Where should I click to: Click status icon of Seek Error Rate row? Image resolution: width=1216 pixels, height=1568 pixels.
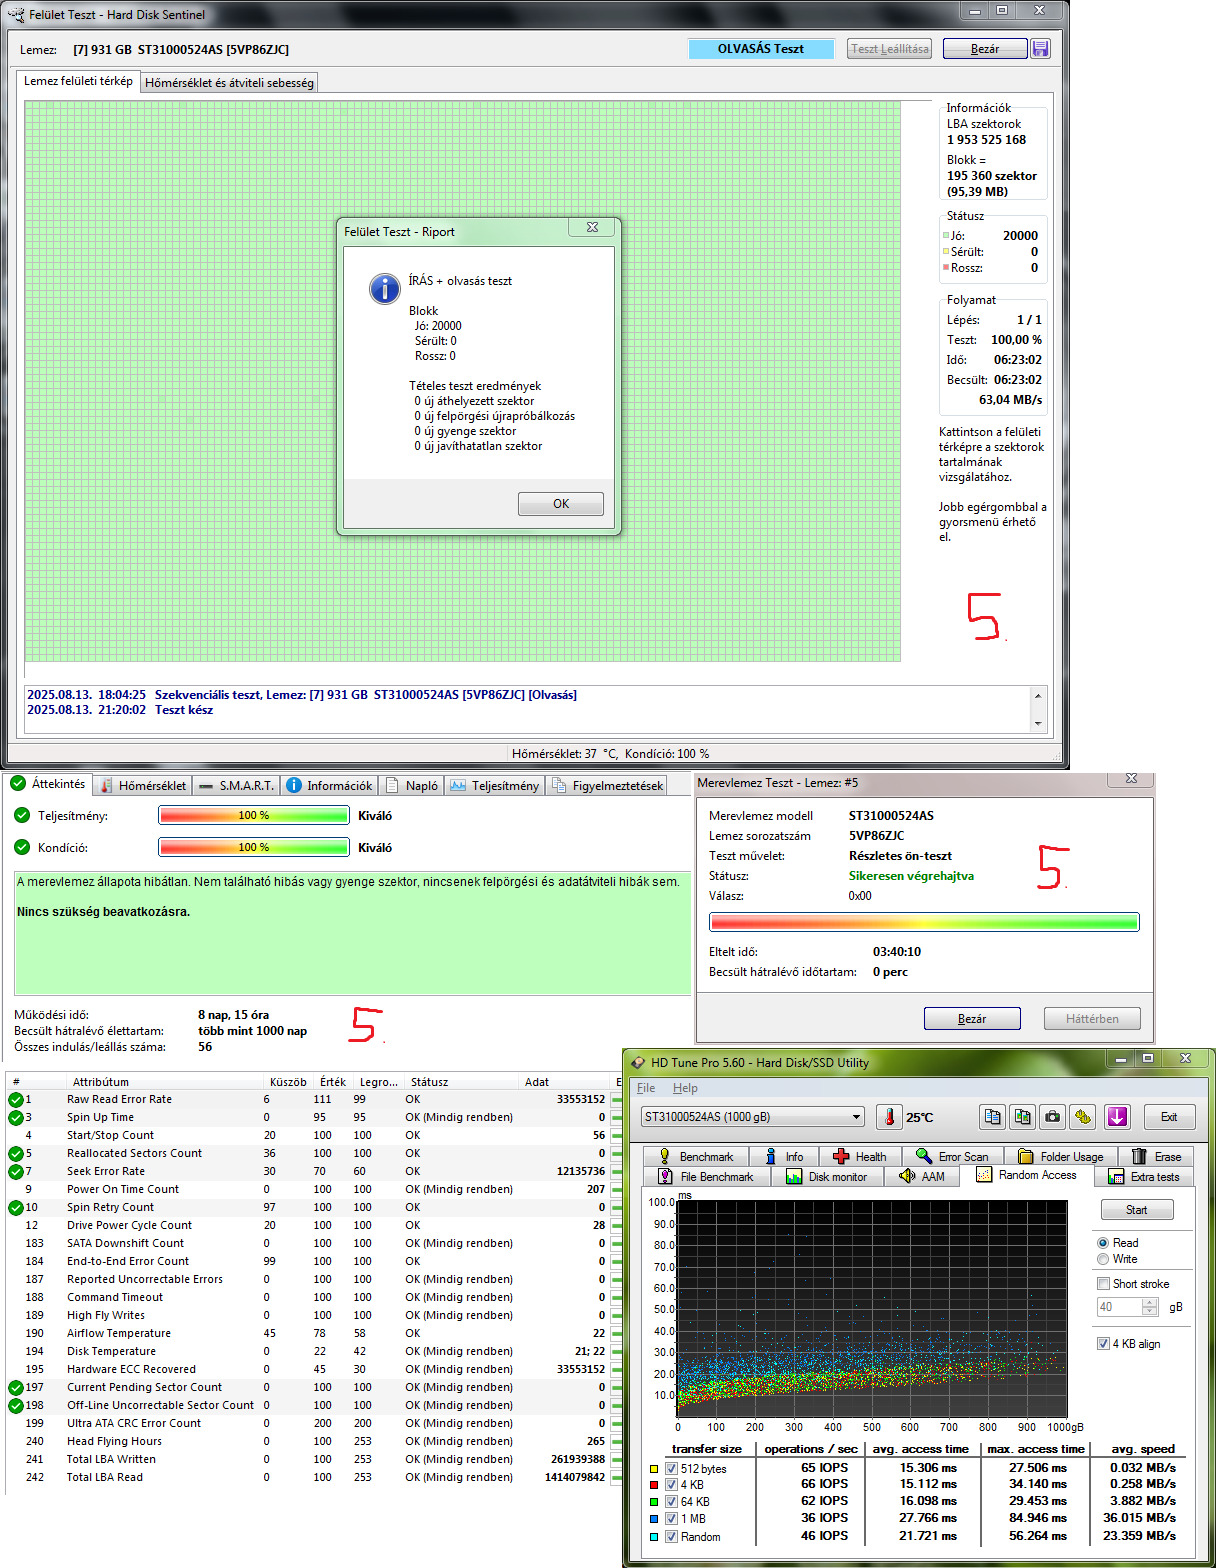pos(16,1171)
